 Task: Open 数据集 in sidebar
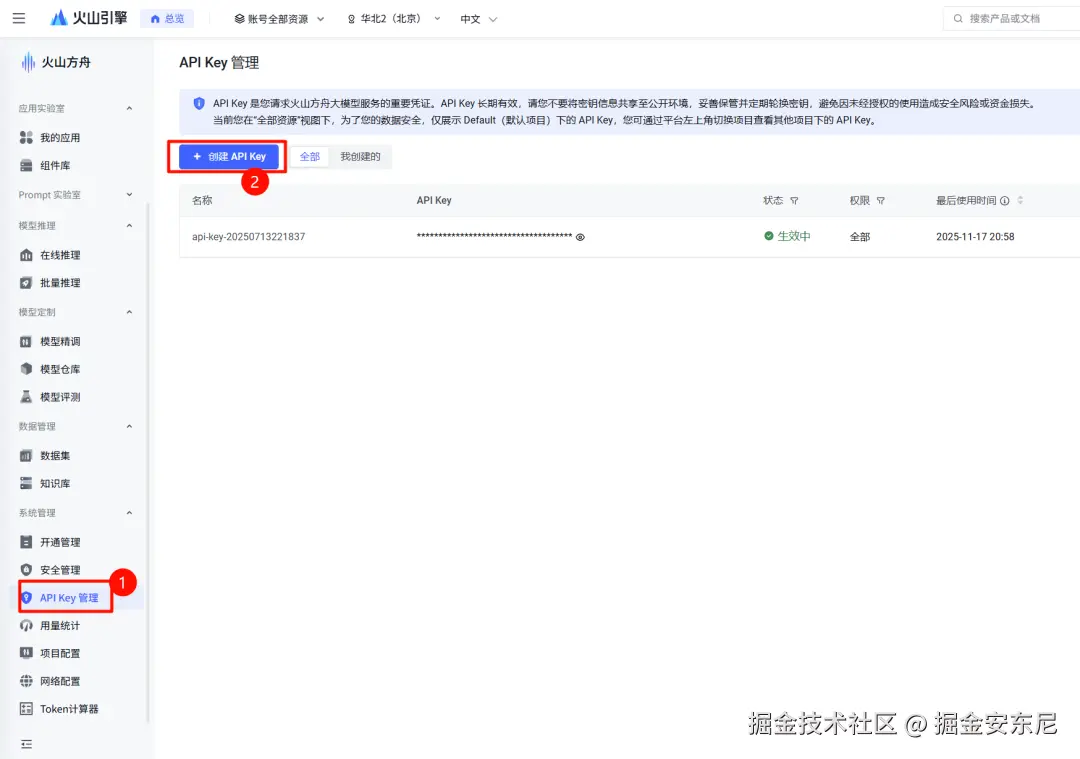tap(55, 455)
